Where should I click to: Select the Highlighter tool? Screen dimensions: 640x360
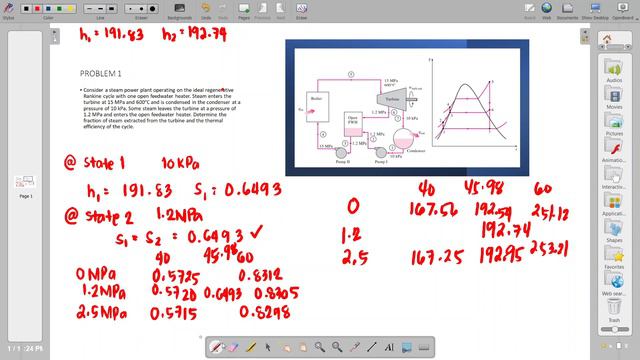(250, 347)
